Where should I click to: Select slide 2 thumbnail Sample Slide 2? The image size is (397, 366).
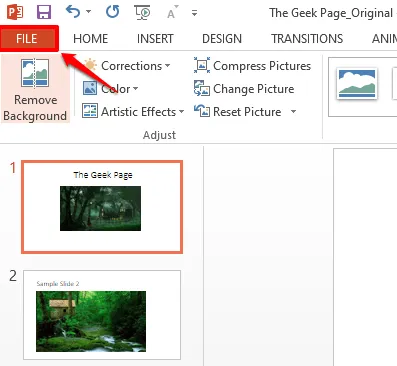102,315
